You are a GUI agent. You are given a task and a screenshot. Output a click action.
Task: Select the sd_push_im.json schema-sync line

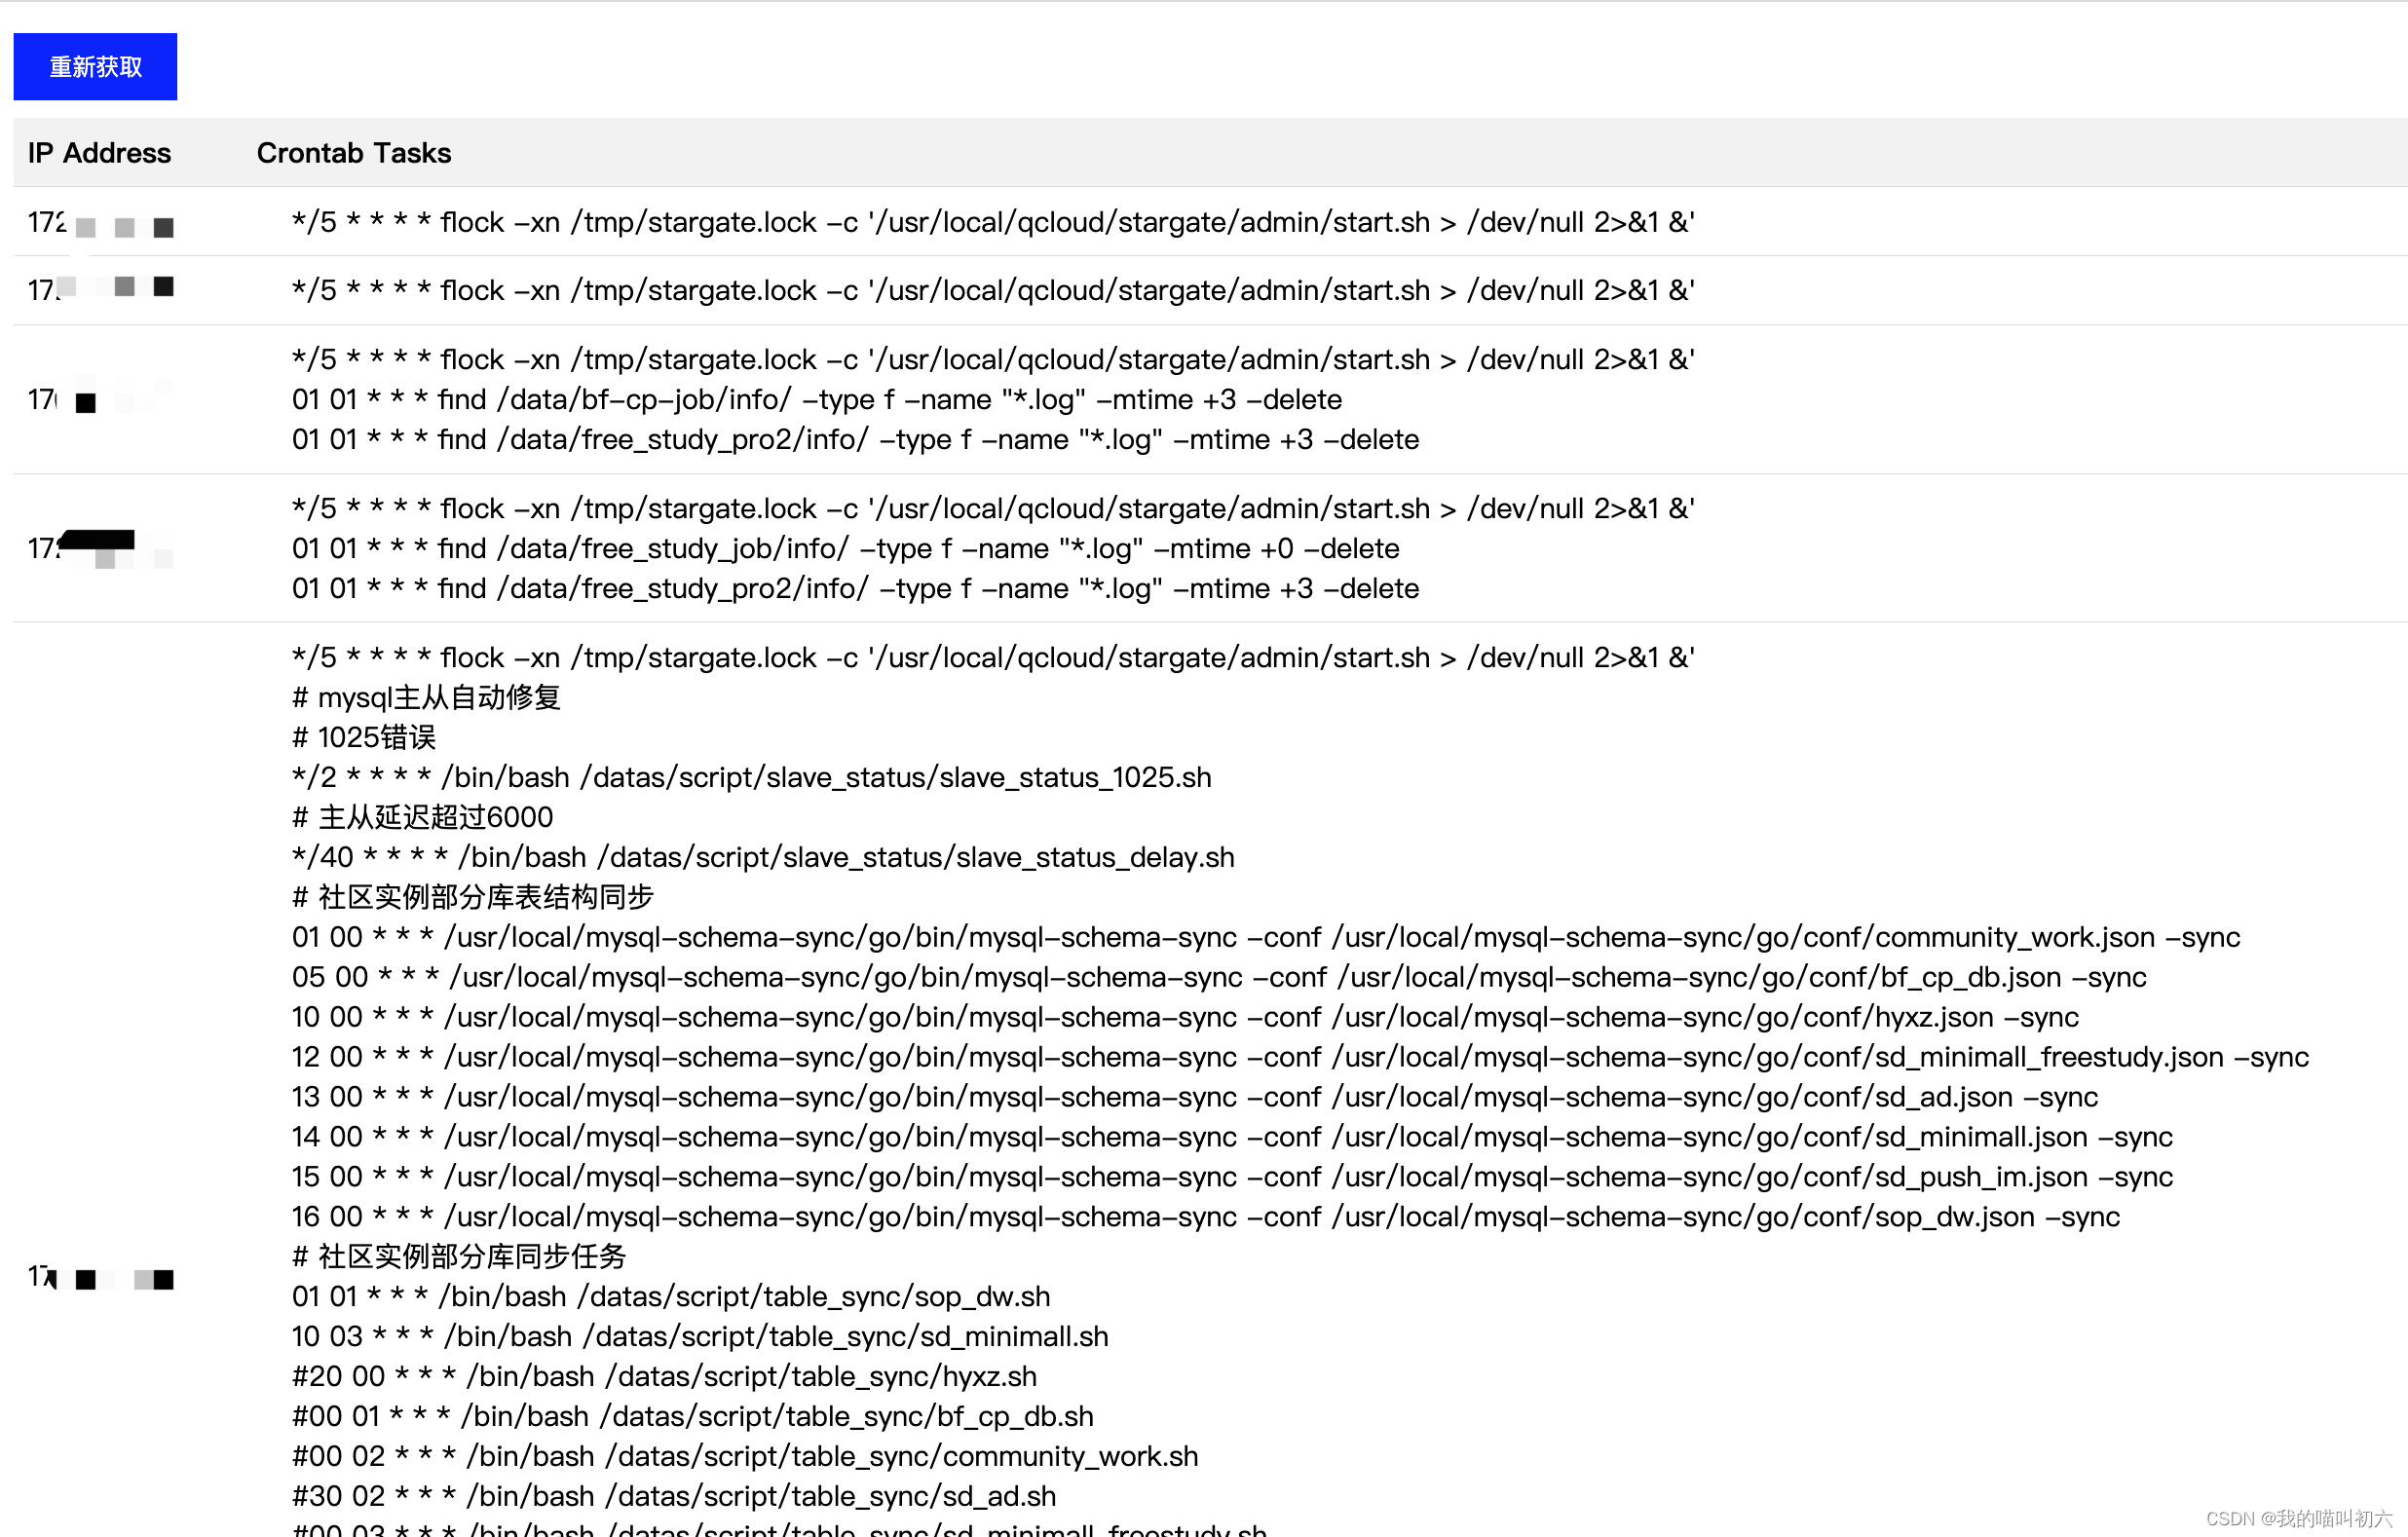pos(1232,1177)
